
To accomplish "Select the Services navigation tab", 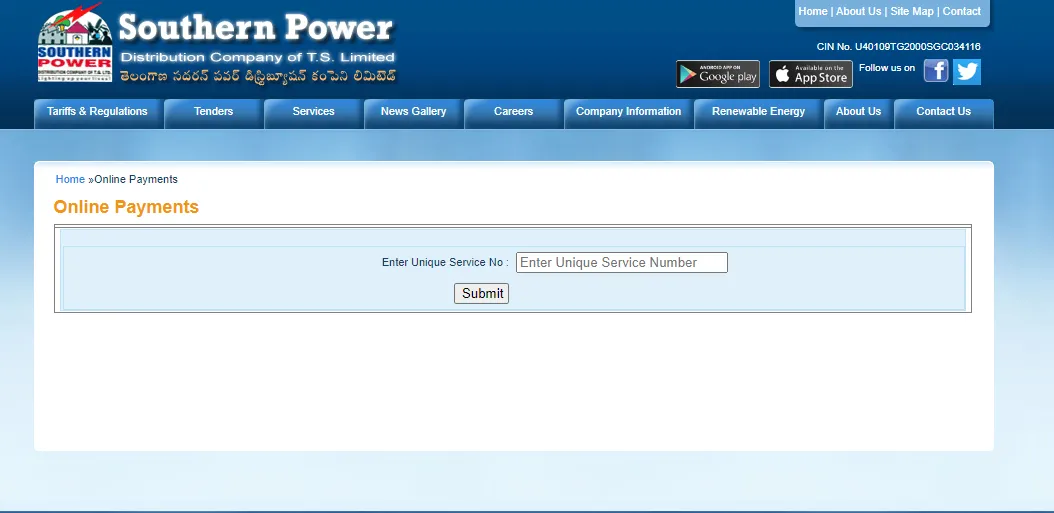I will [313, 112].
